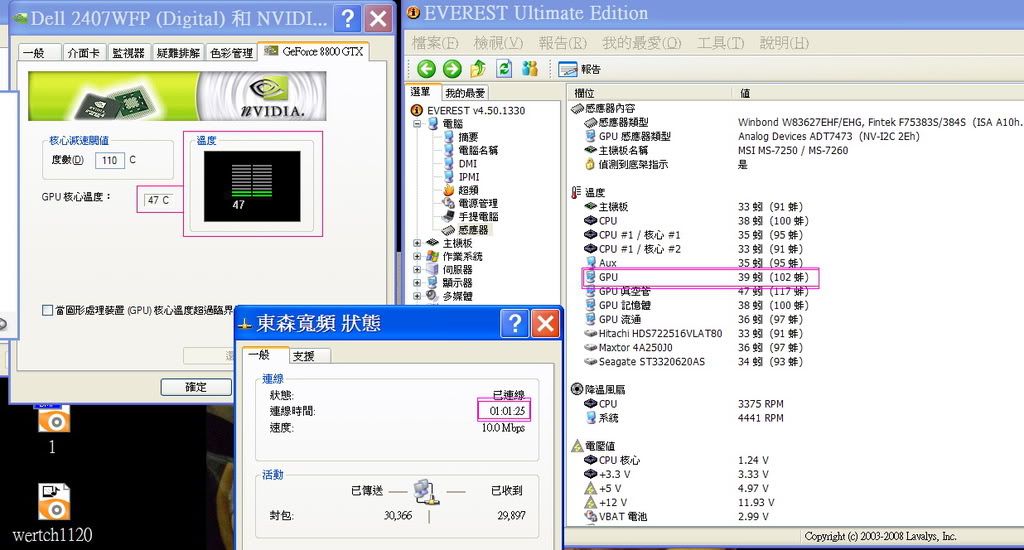
Task: Select 電腦名稱 in the EVEREST tree
Action: pyautogui.click(x=470, y=150)
